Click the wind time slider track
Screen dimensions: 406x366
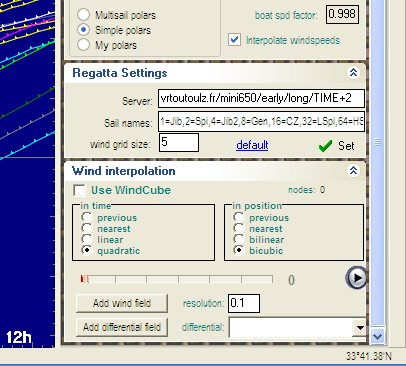[177, 279]
